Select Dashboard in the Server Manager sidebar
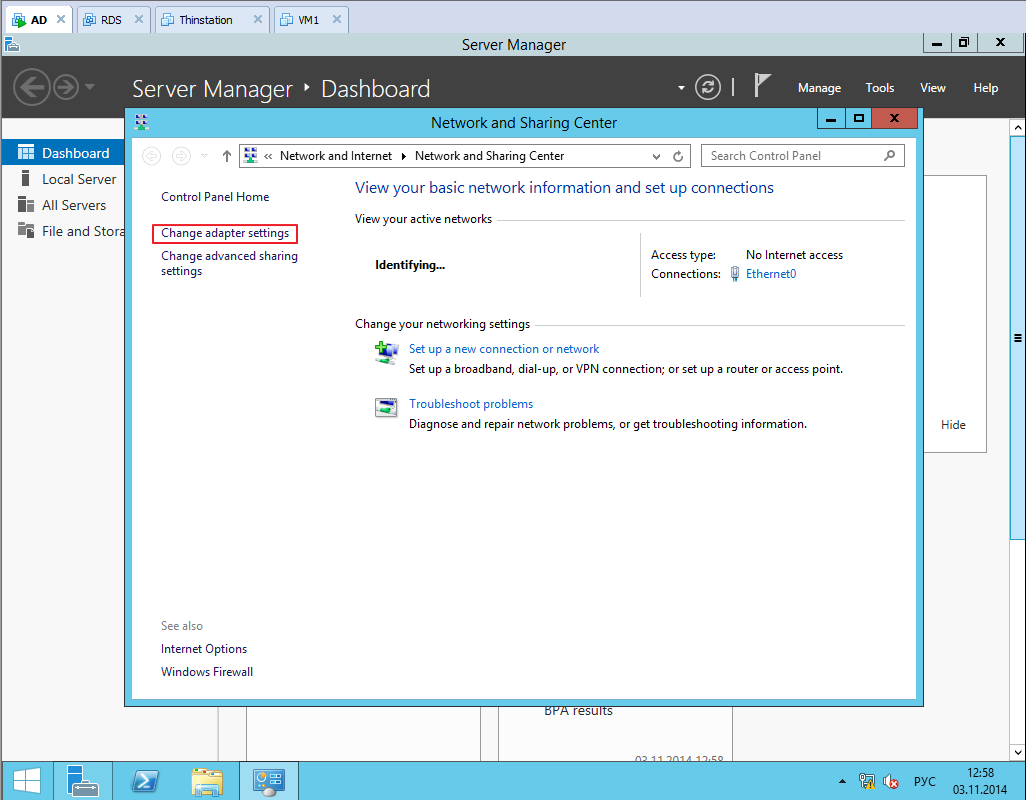The height and width of the screenshot is (800, 1026). [x=63, y=152]
